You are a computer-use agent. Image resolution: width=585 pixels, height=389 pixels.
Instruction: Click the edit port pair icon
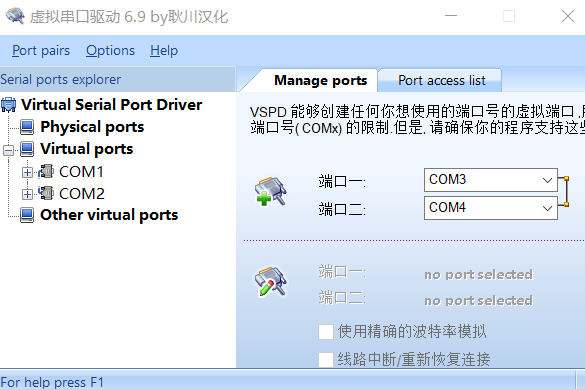click(270, 282)
